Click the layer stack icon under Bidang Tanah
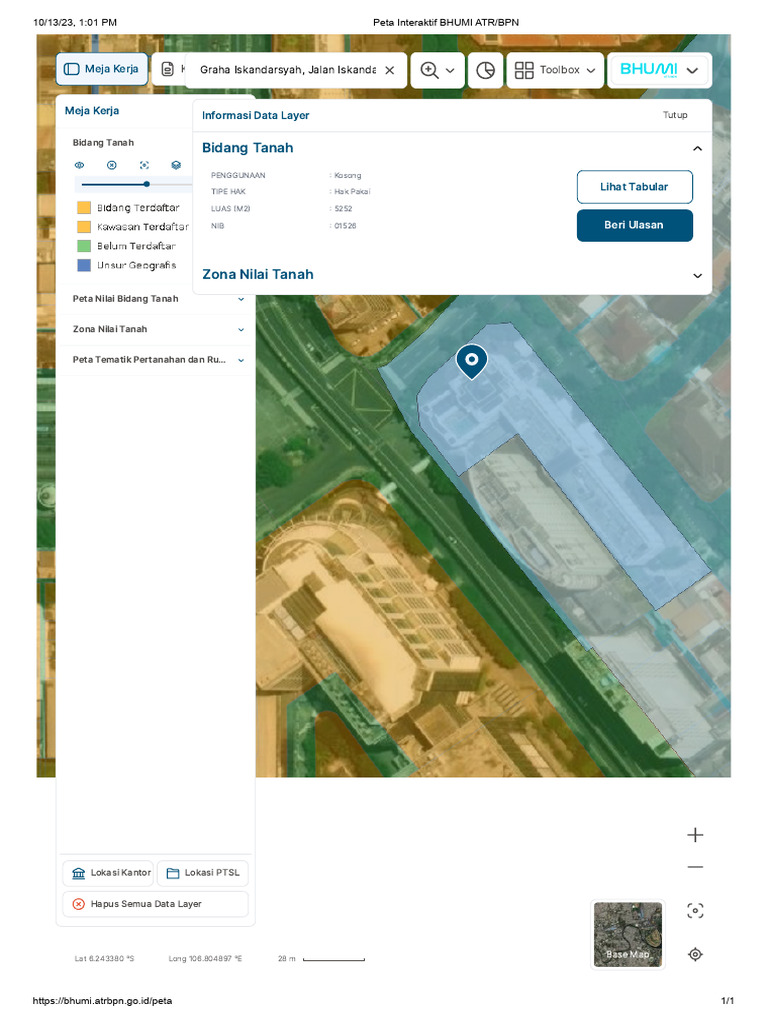Image resolution: width=768 pixels, height=1024 pixels. (176, 165)
